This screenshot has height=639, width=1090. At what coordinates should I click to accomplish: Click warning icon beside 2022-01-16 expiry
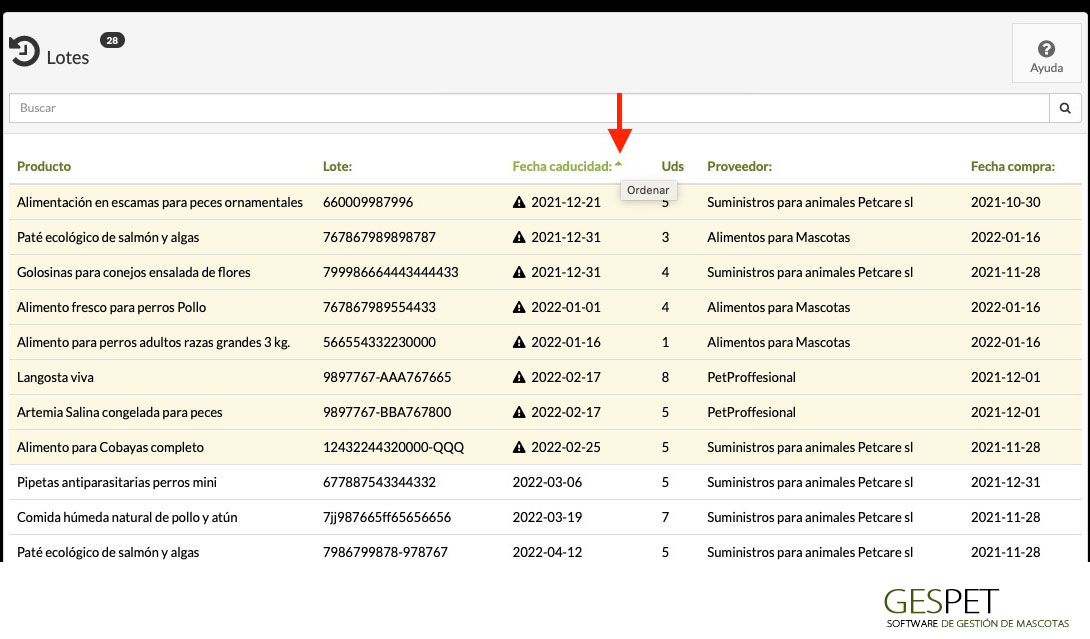pyautogui.click(x=519, y=342)
